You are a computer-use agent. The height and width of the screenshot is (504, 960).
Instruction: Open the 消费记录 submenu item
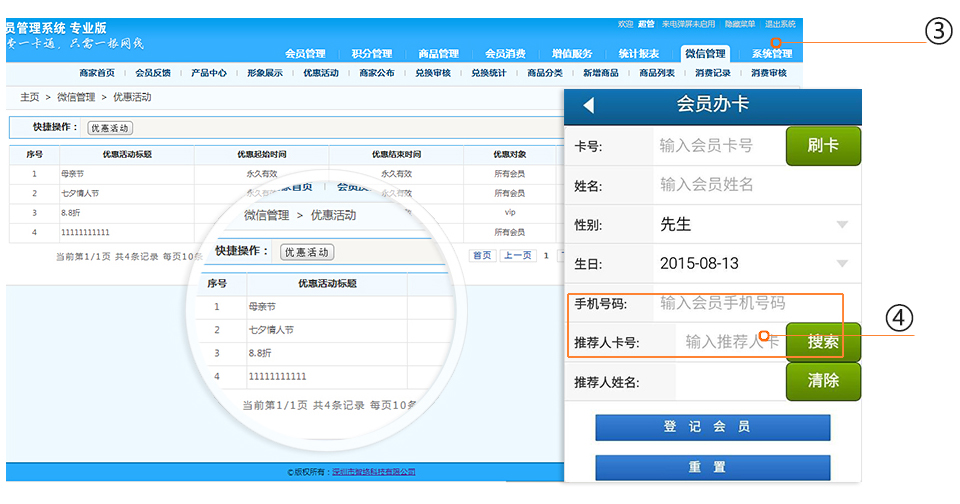click(x=713, y=73)
